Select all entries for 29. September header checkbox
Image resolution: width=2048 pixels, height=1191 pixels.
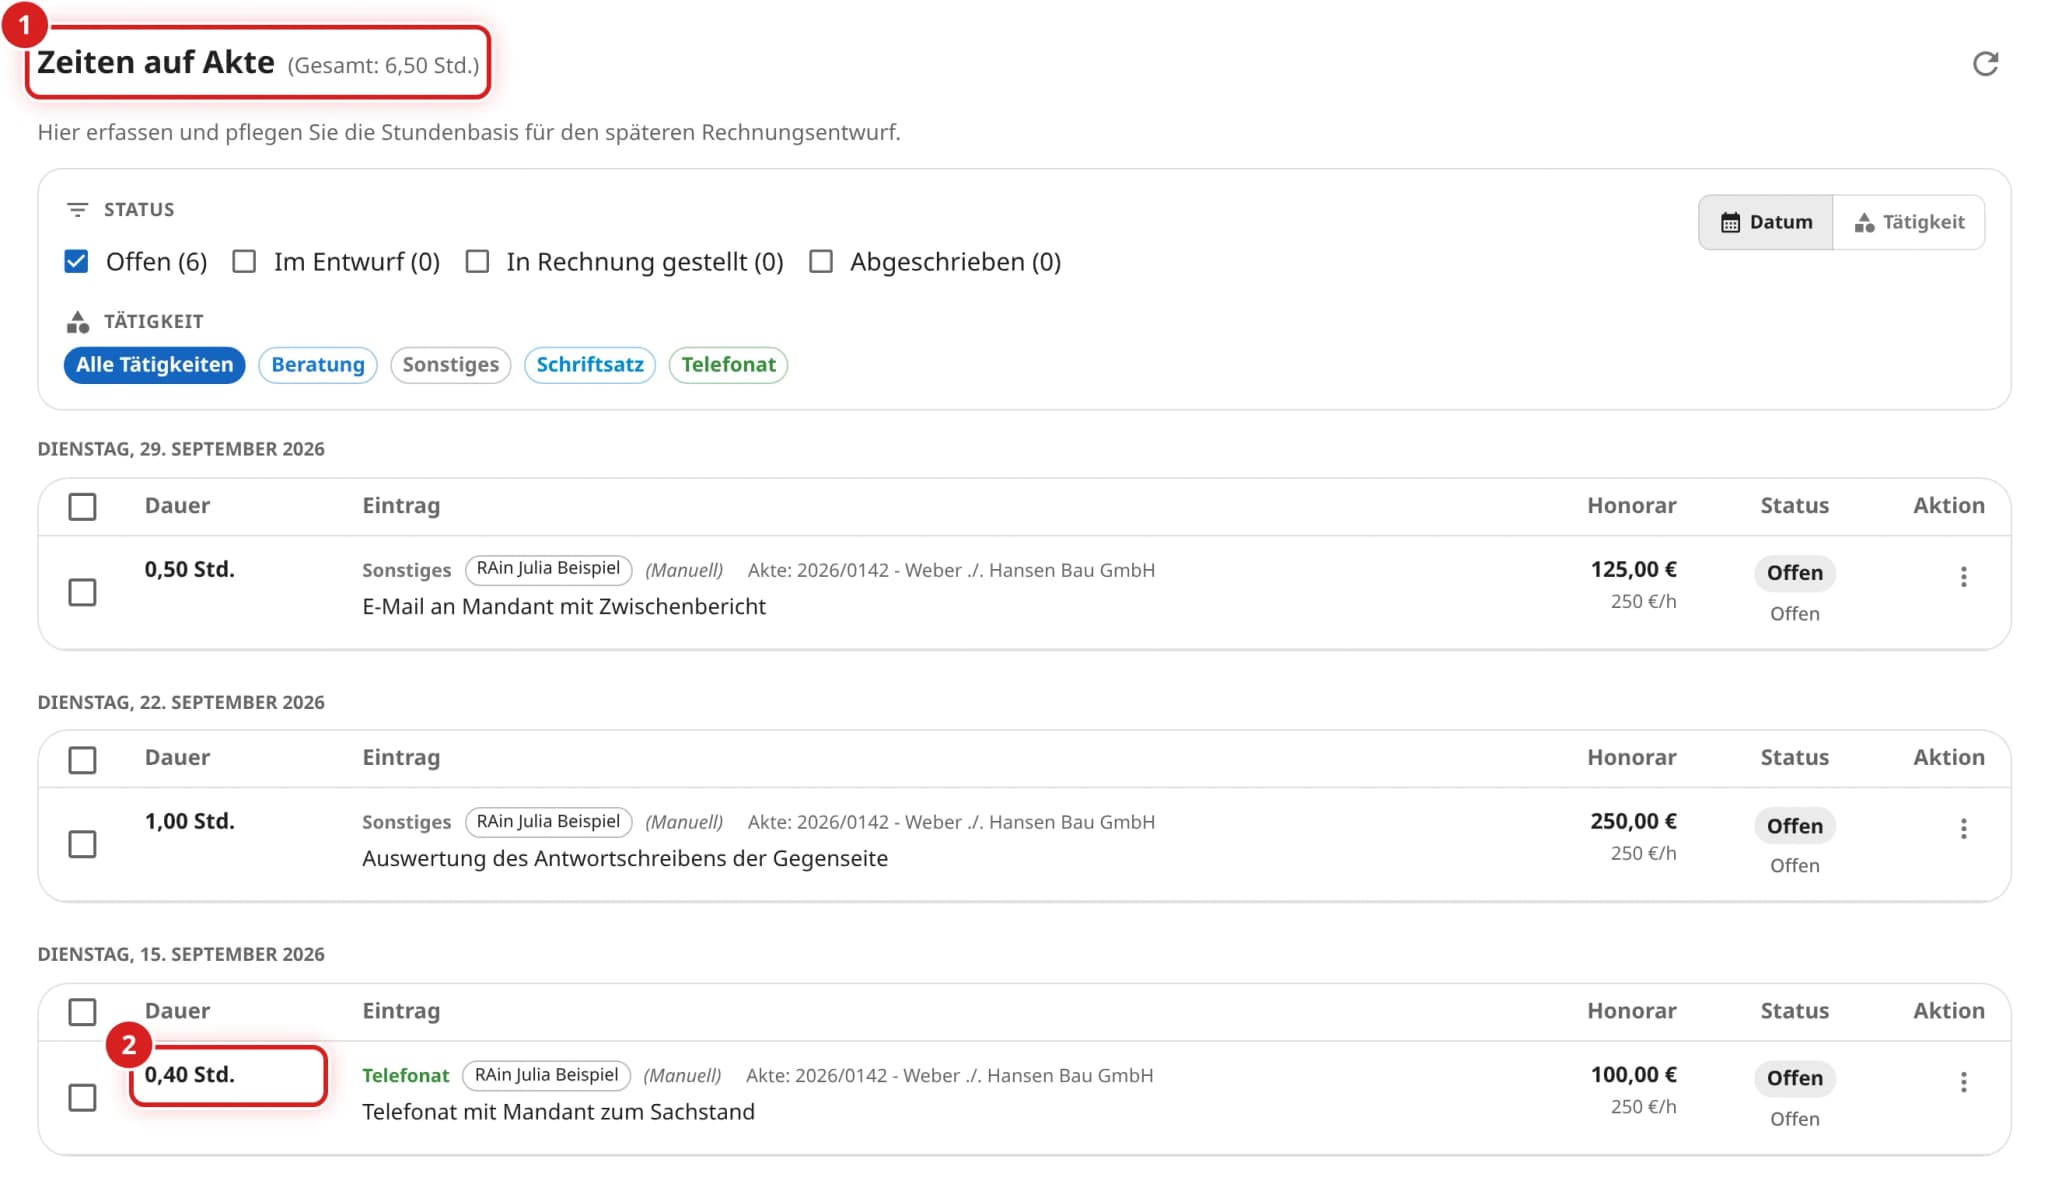point(82,507)
